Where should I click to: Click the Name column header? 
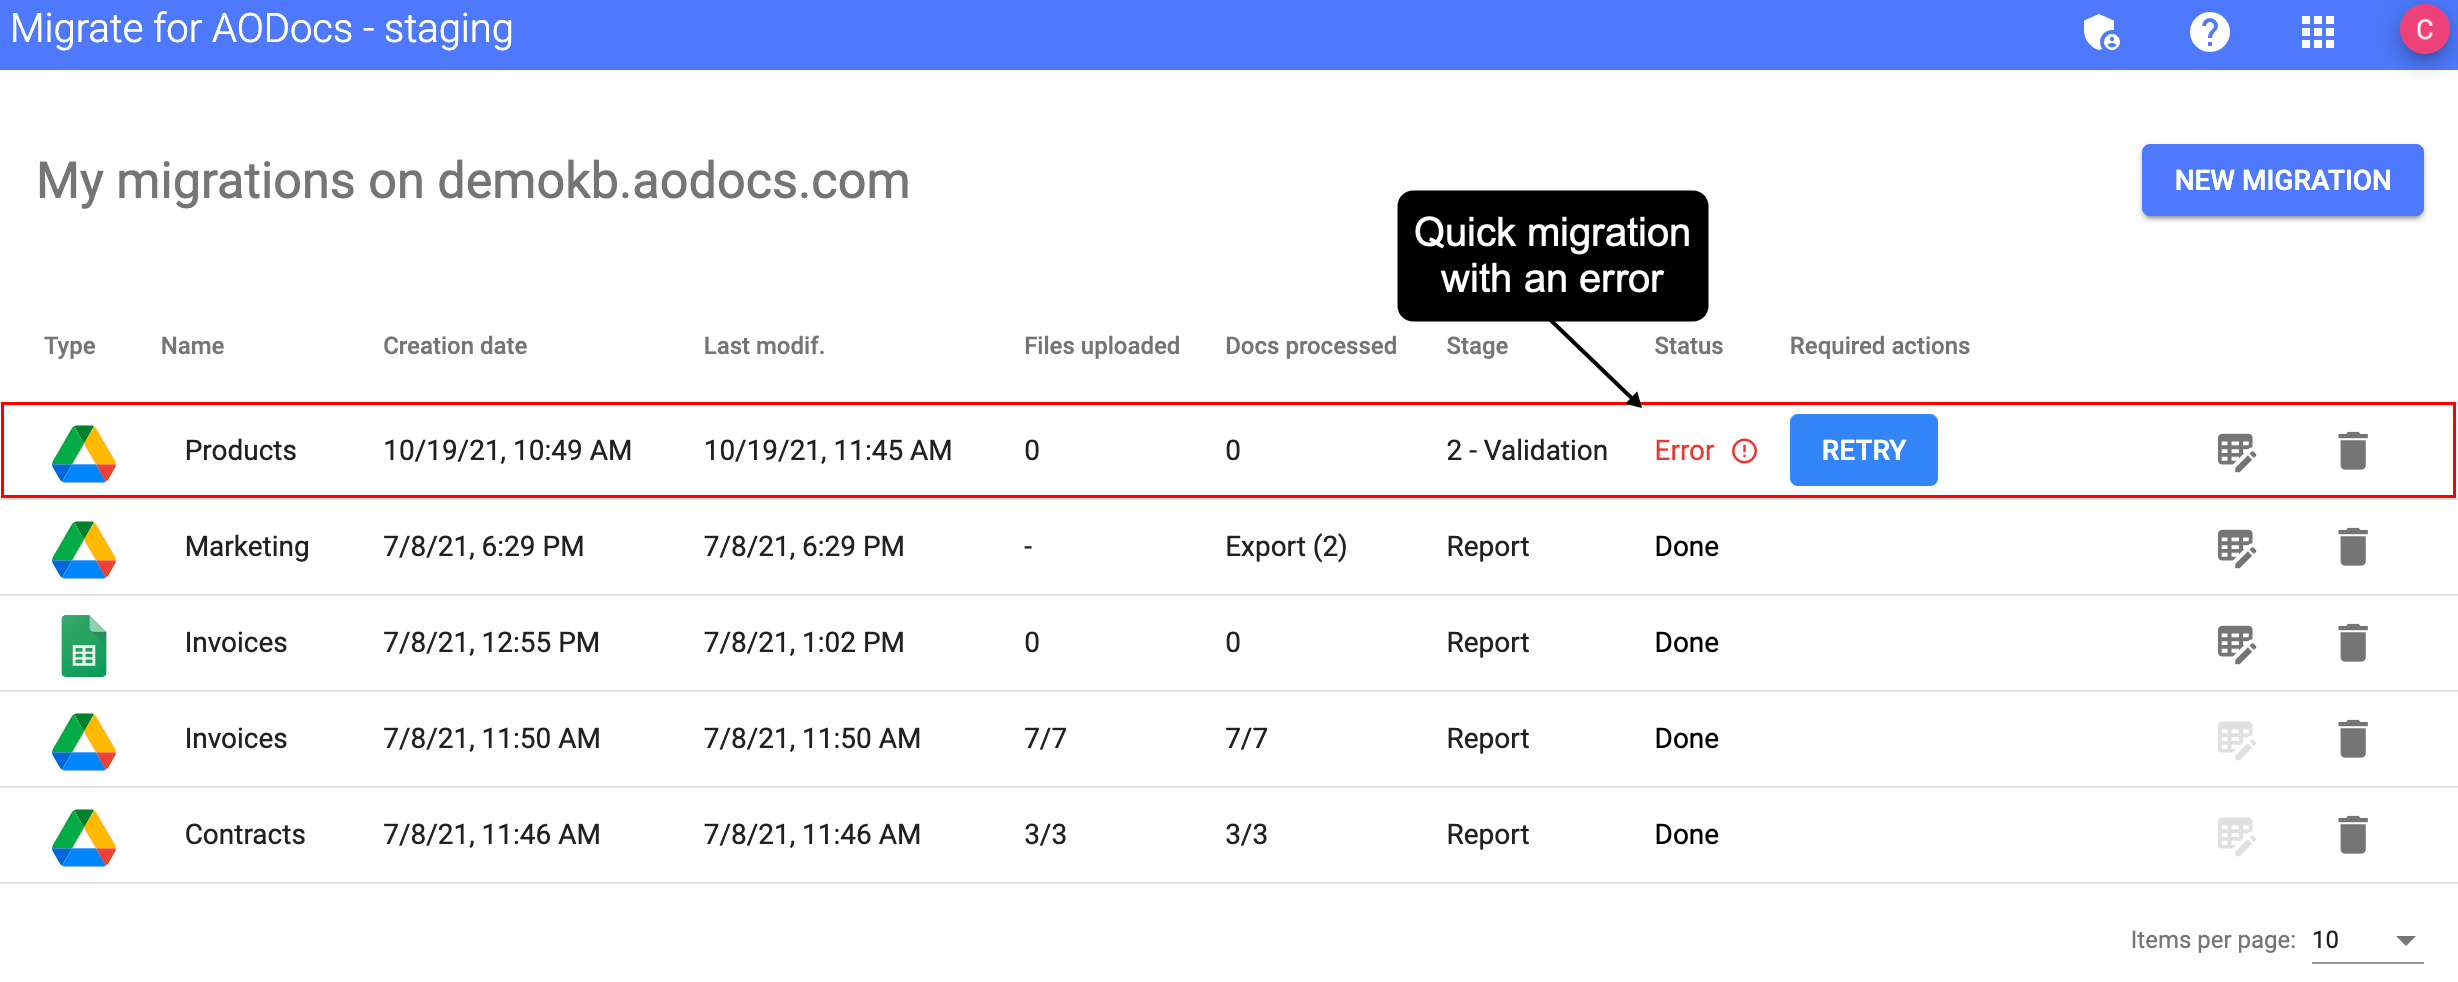[192, 346]
